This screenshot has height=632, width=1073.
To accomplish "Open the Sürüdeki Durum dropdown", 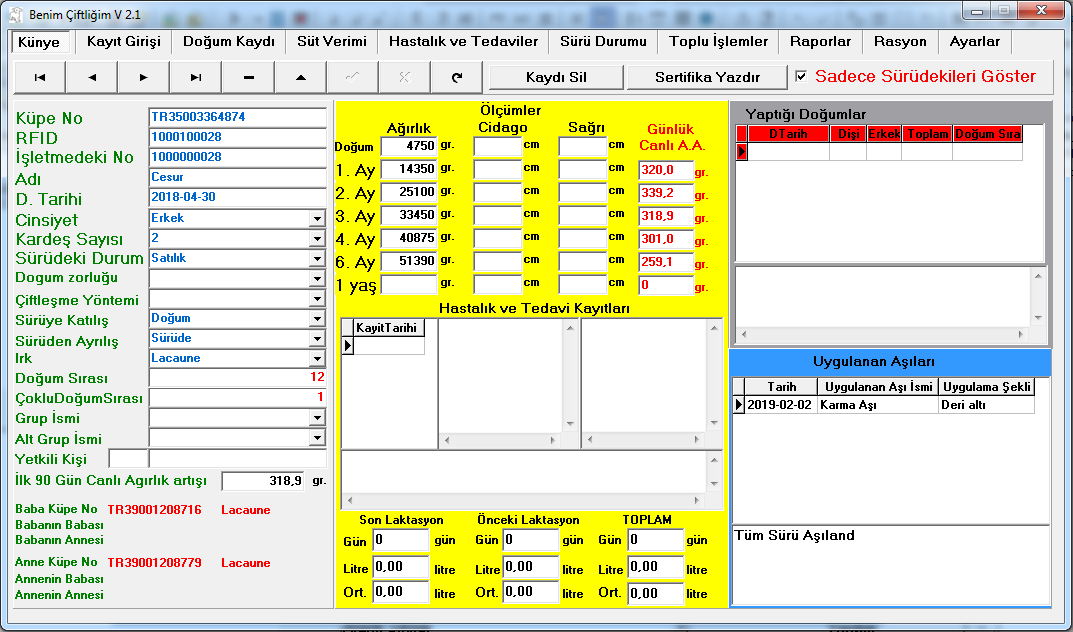I will pos(317,258).
